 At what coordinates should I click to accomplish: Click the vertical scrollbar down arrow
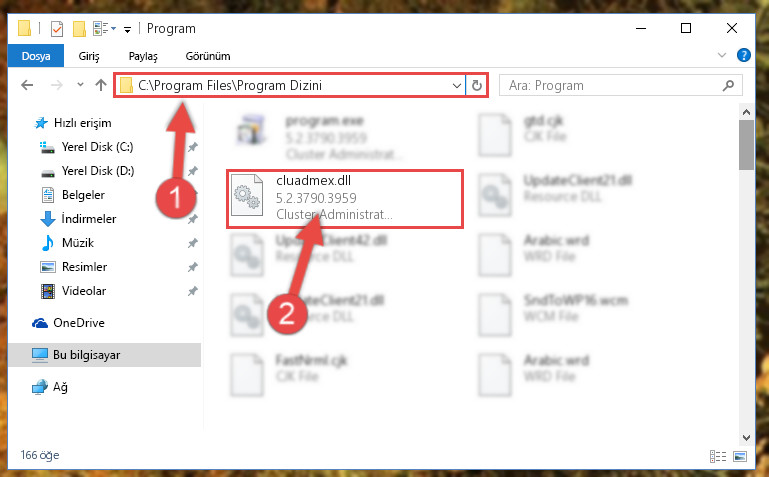click(x=746, y=437)
